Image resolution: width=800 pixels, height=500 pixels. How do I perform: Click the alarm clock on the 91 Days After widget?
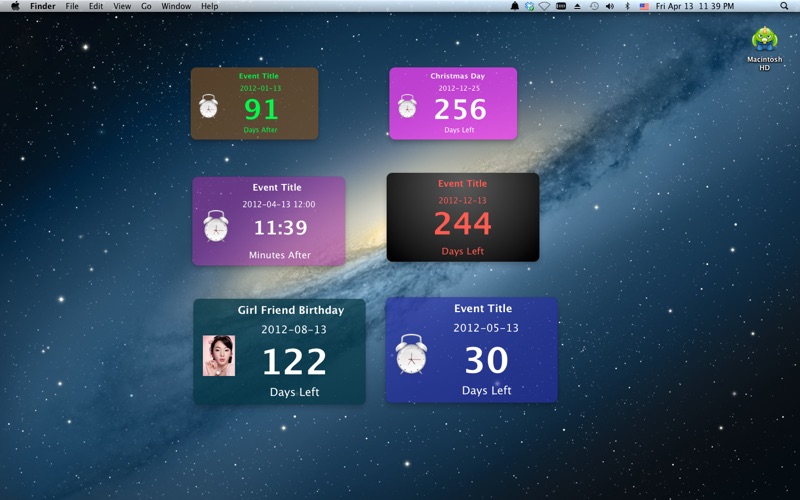(x=208, y=106)
